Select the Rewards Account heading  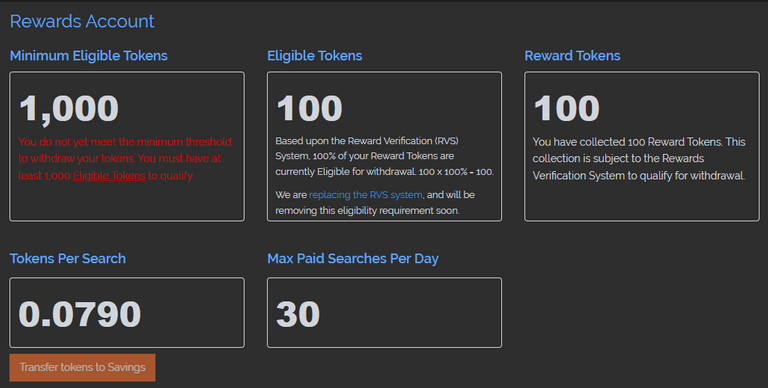coord(82,21)
